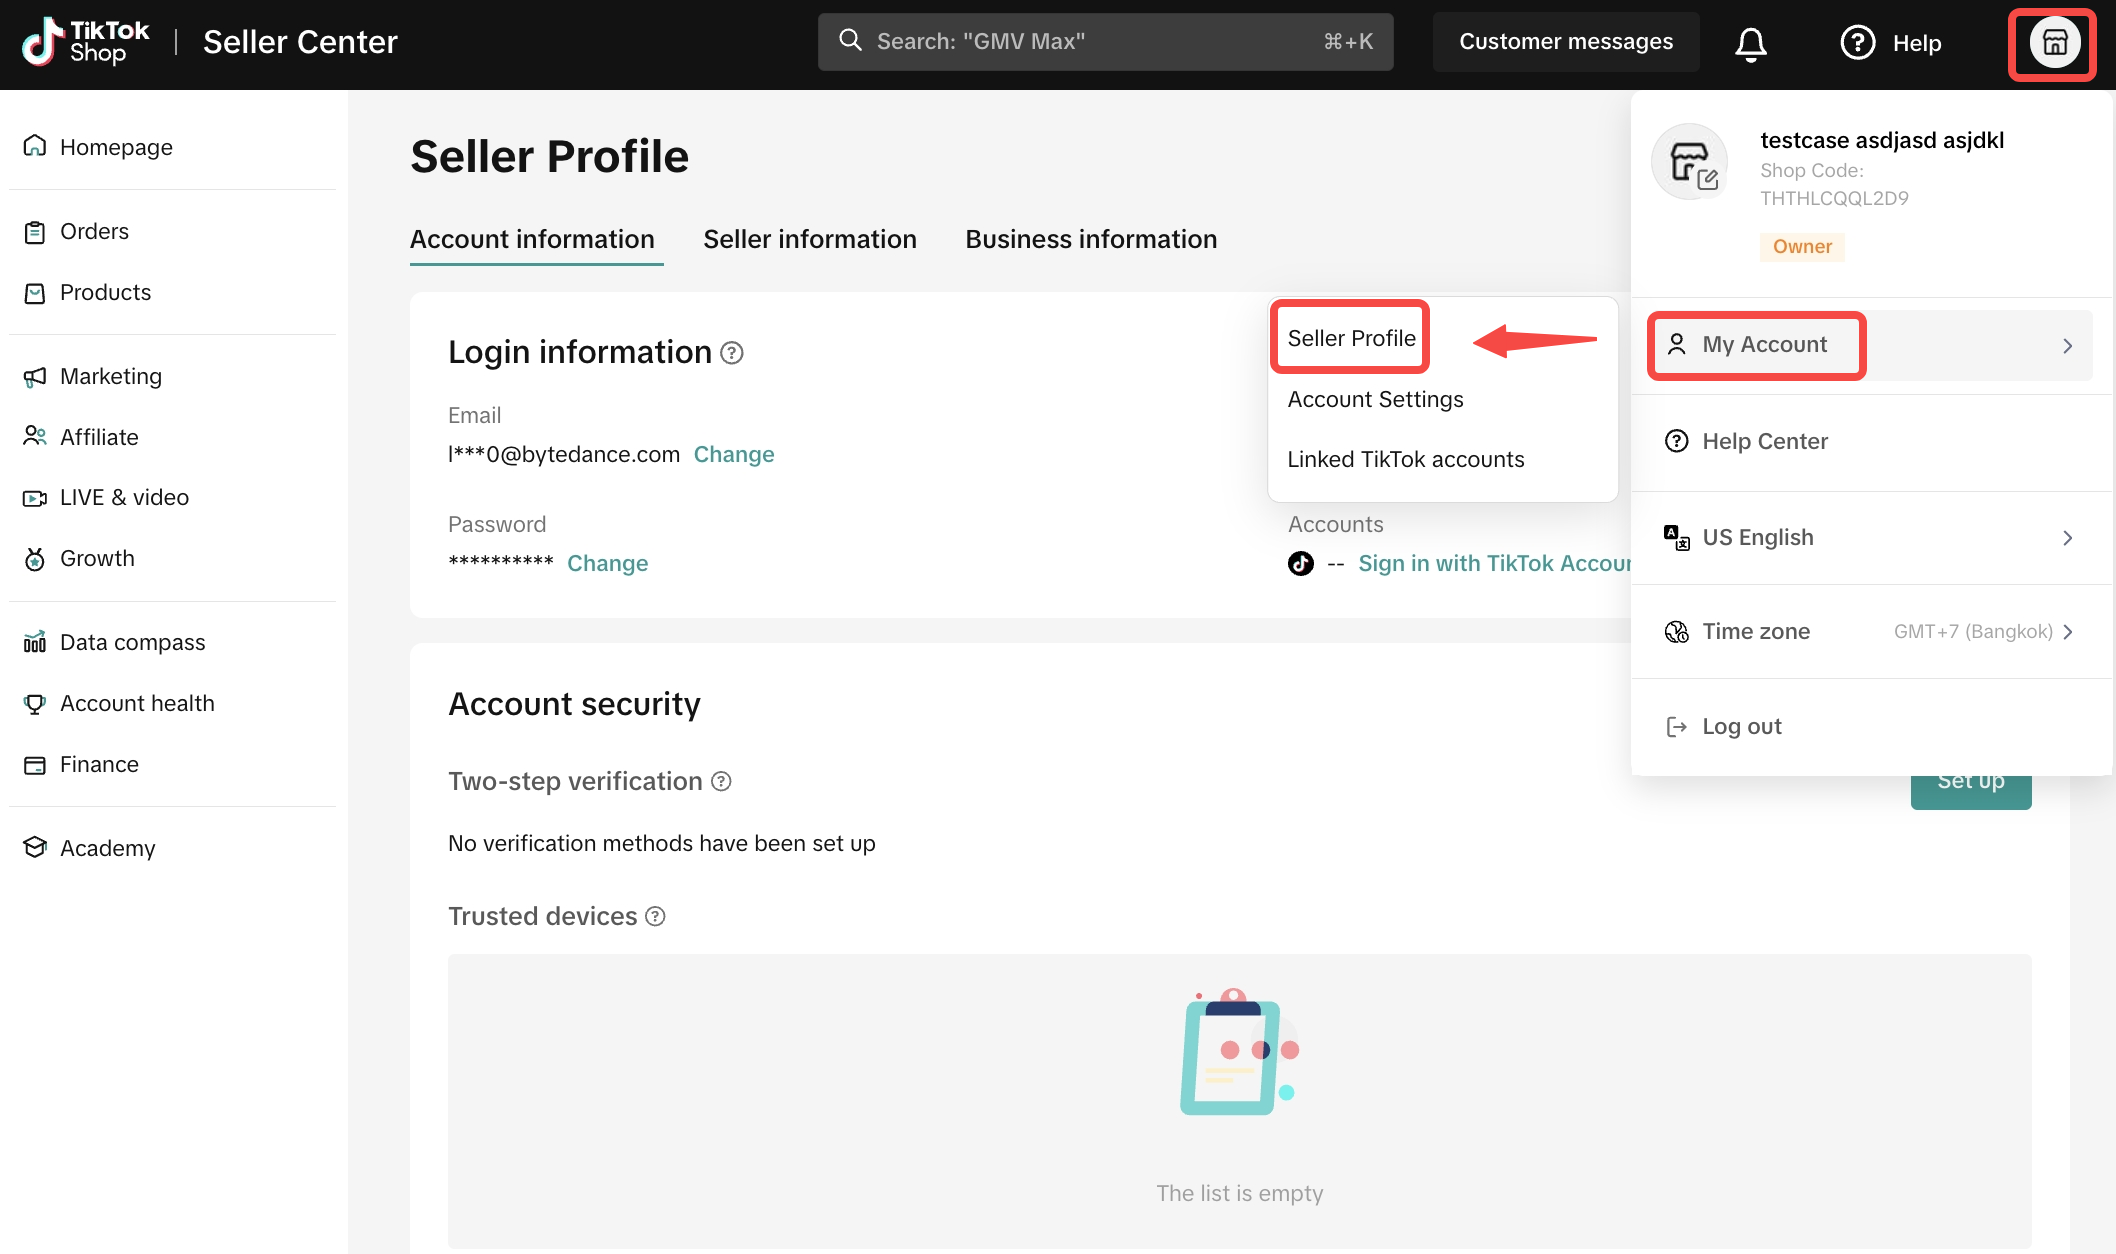2116x1254 pixels.
Task: Expand US English language options
Action: (x=2067, y=538)
